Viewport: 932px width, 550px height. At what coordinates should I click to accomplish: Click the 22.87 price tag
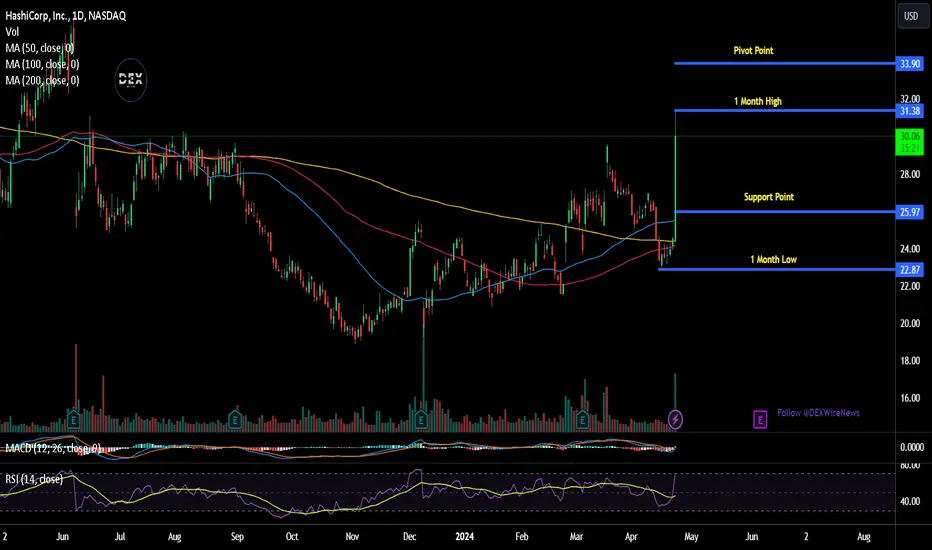tap(910, 270)
